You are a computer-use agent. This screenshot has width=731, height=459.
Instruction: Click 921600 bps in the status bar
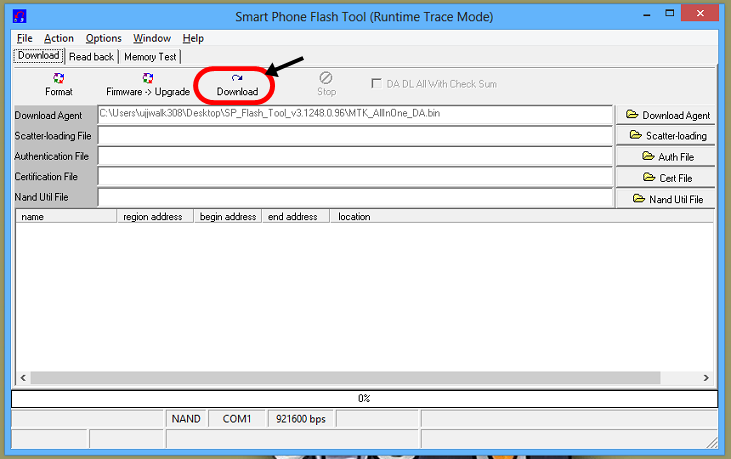click(x=301, y=418)
